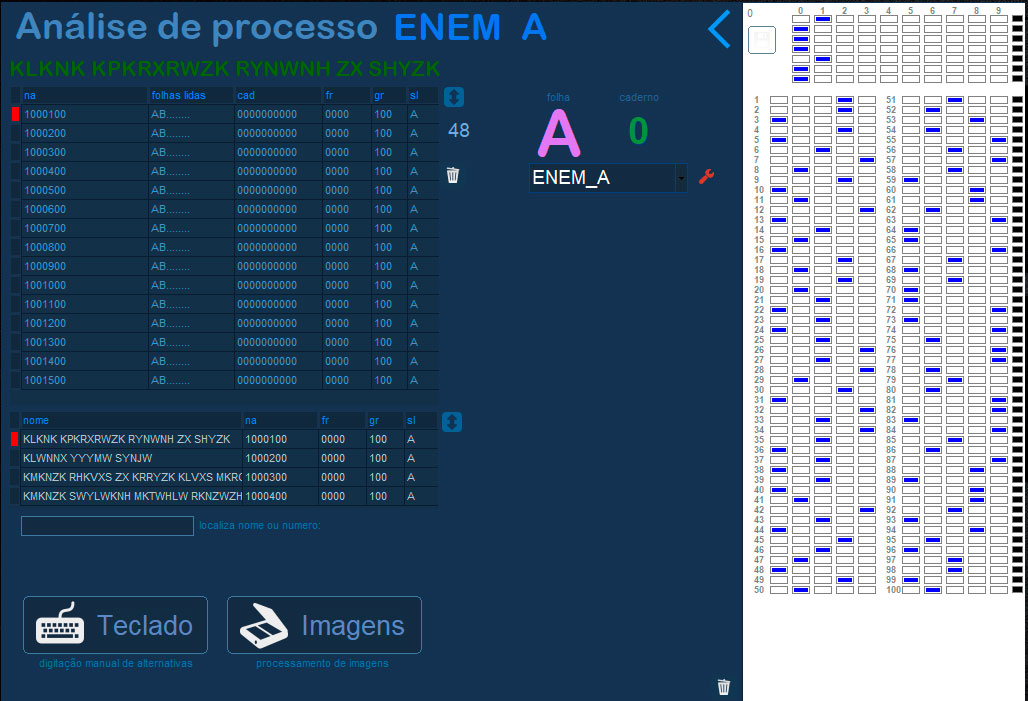The height and width of the screenshot is (701, 1028).
Task: Go back using the blue chevron arrow
Action: click(x=719, y=28)
